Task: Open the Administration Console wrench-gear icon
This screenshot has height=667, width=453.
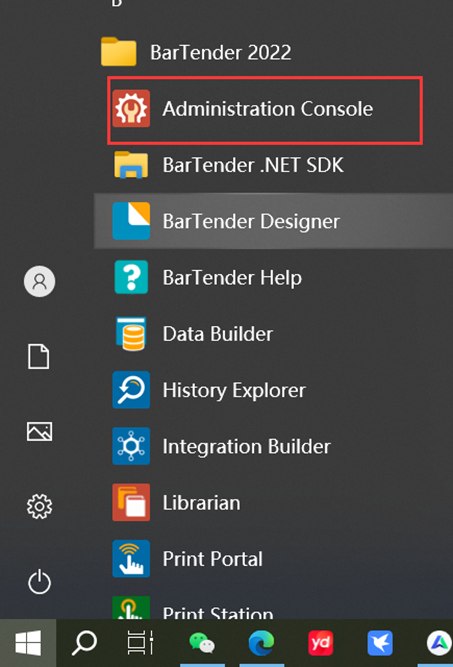Action: tap(131, 108)
